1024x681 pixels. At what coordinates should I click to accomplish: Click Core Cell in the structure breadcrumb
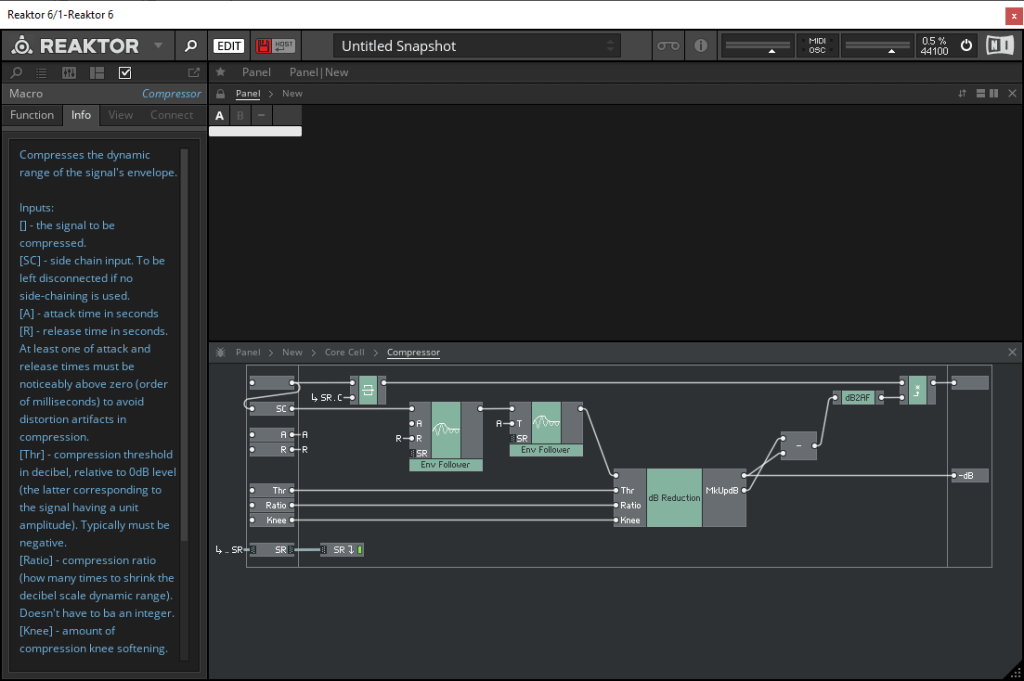(344, 353)
